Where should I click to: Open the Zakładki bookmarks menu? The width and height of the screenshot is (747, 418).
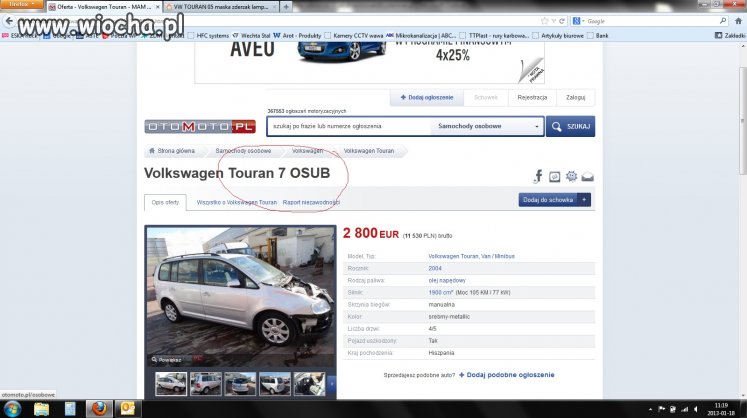[x=730, y=36]
